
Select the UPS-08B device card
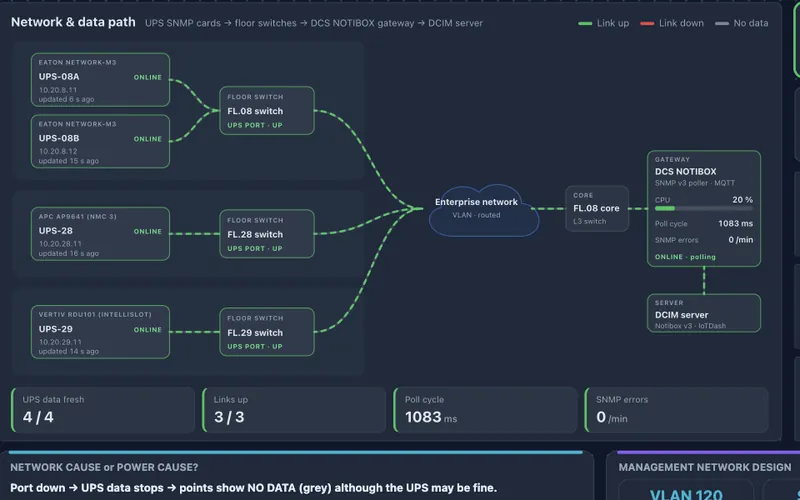(101, 141)
